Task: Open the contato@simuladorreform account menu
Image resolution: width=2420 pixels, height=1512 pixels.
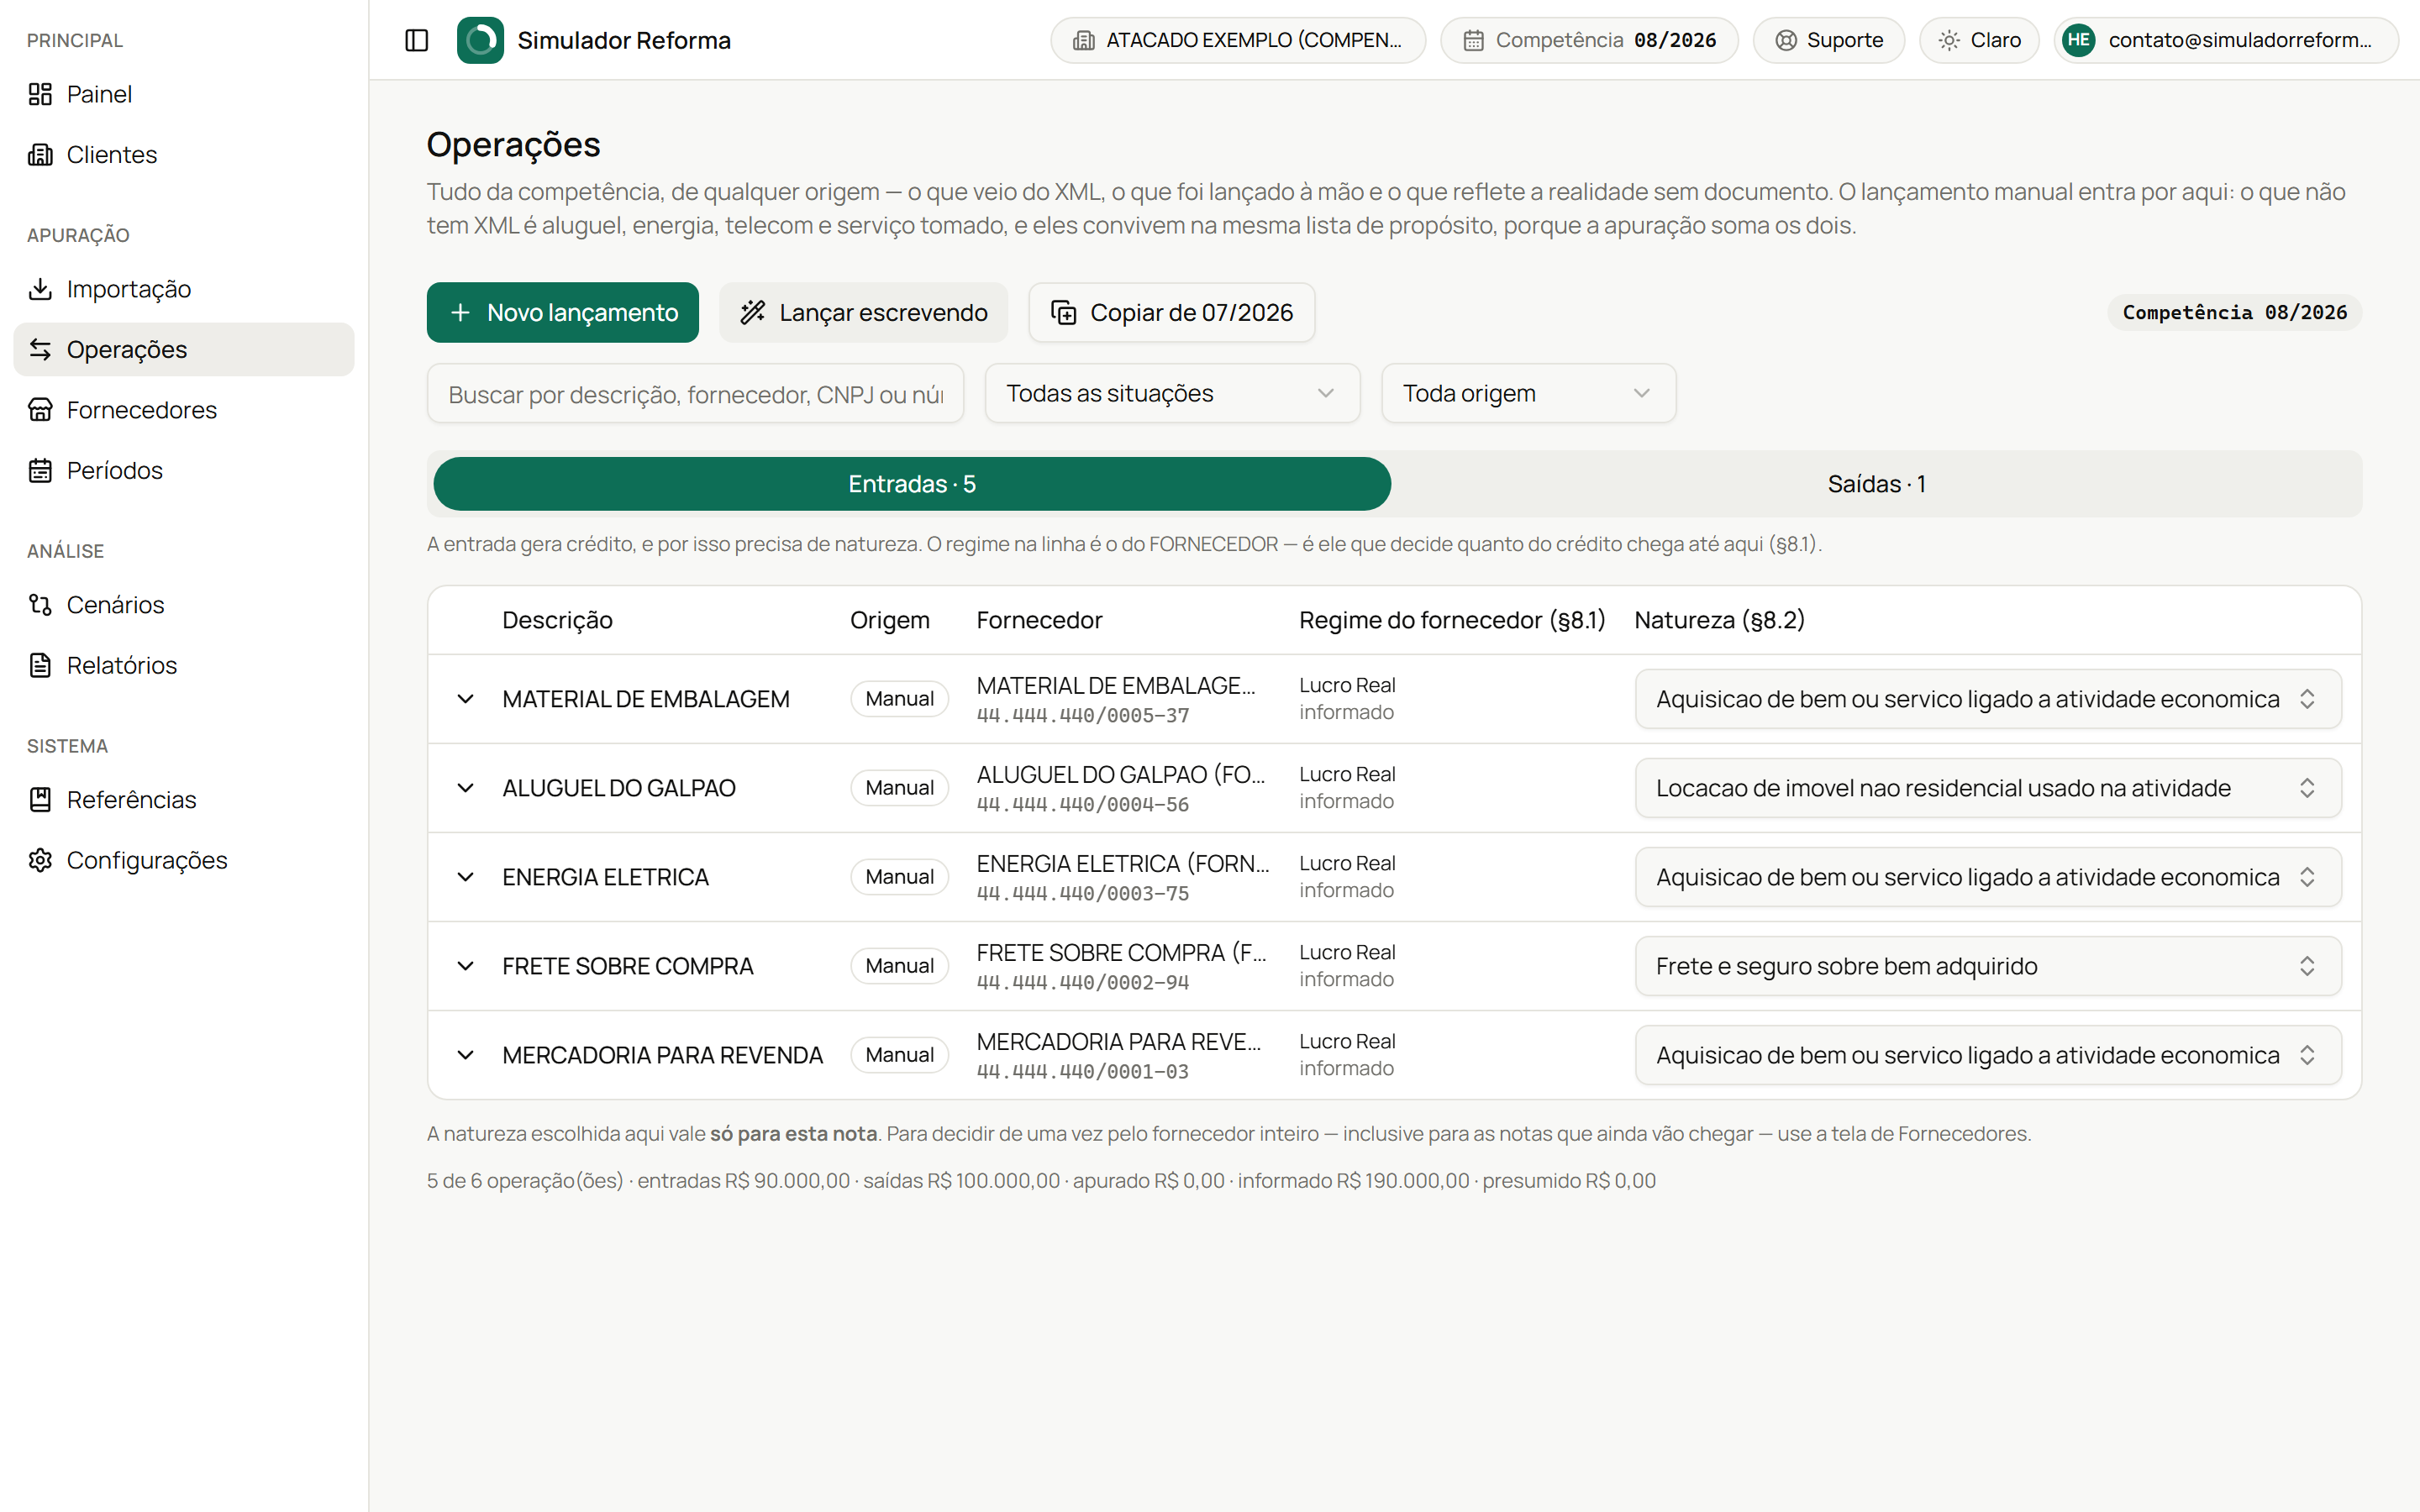Action: (x=2227, y=40)
